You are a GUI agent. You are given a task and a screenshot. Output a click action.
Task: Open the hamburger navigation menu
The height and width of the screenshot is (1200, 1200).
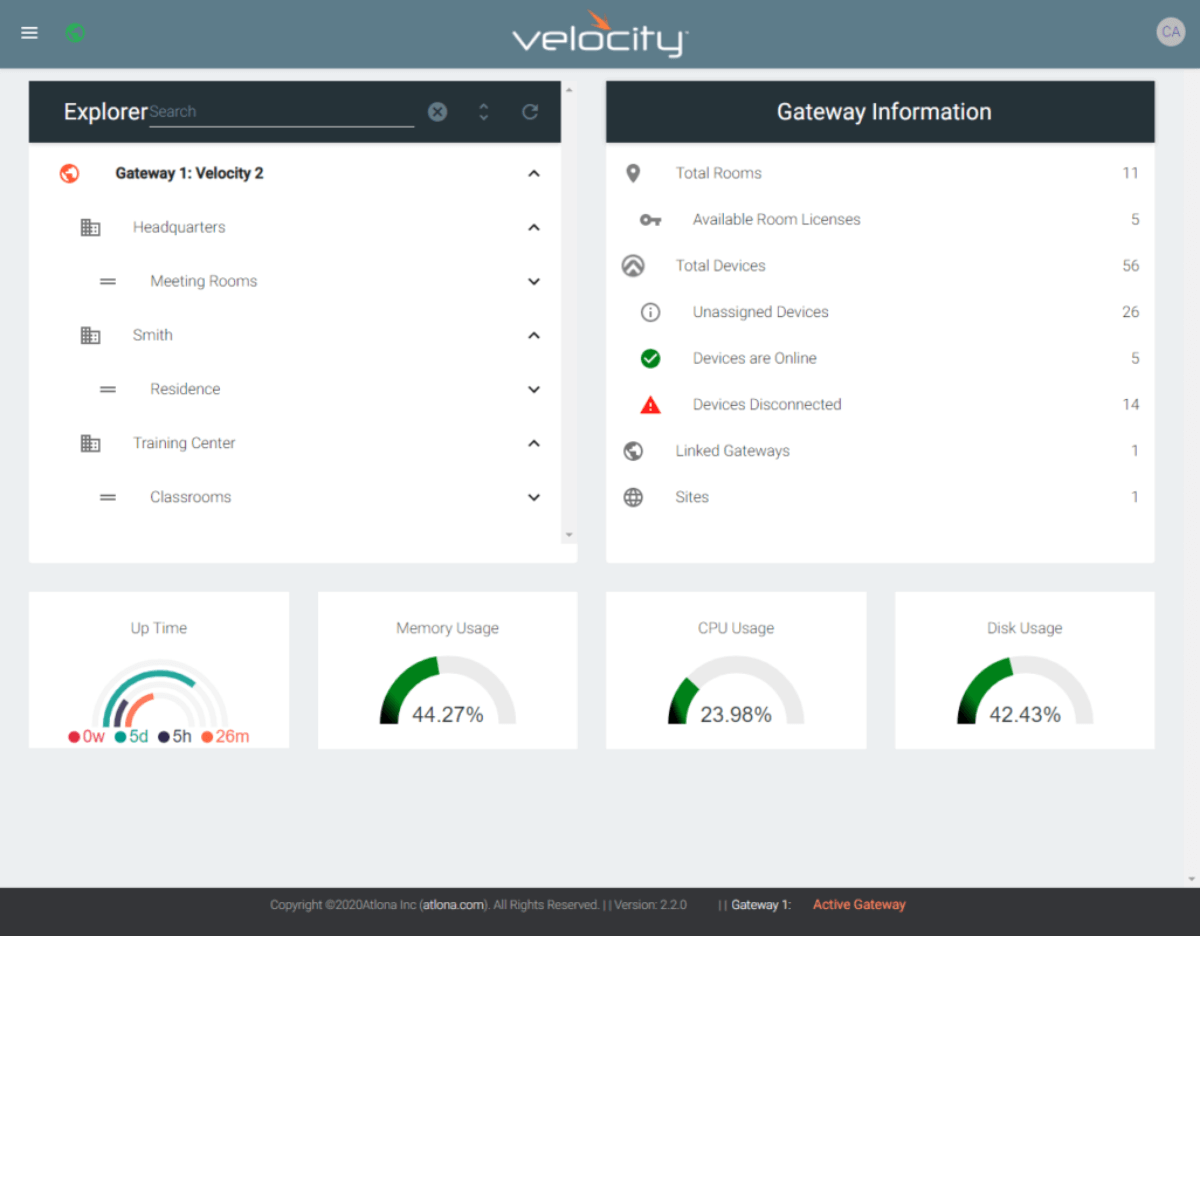click(x=29, y=33)
